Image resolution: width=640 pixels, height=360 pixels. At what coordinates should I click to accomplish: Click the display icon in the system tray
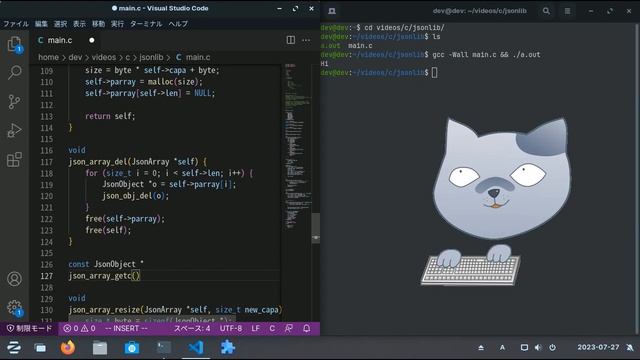pos(524,348)
